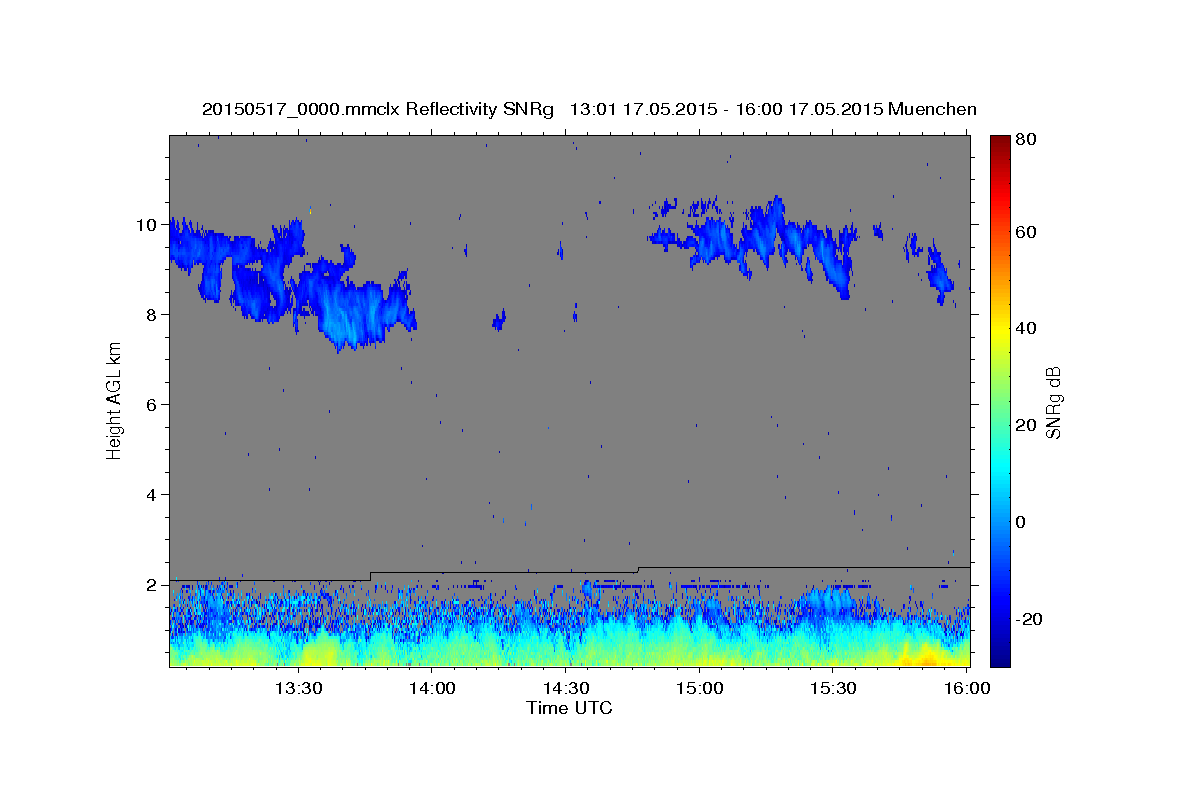Viewport: 1200px width, 800px height.
Task: Click the 15:30 time tick label
Action: pos(834,688)
